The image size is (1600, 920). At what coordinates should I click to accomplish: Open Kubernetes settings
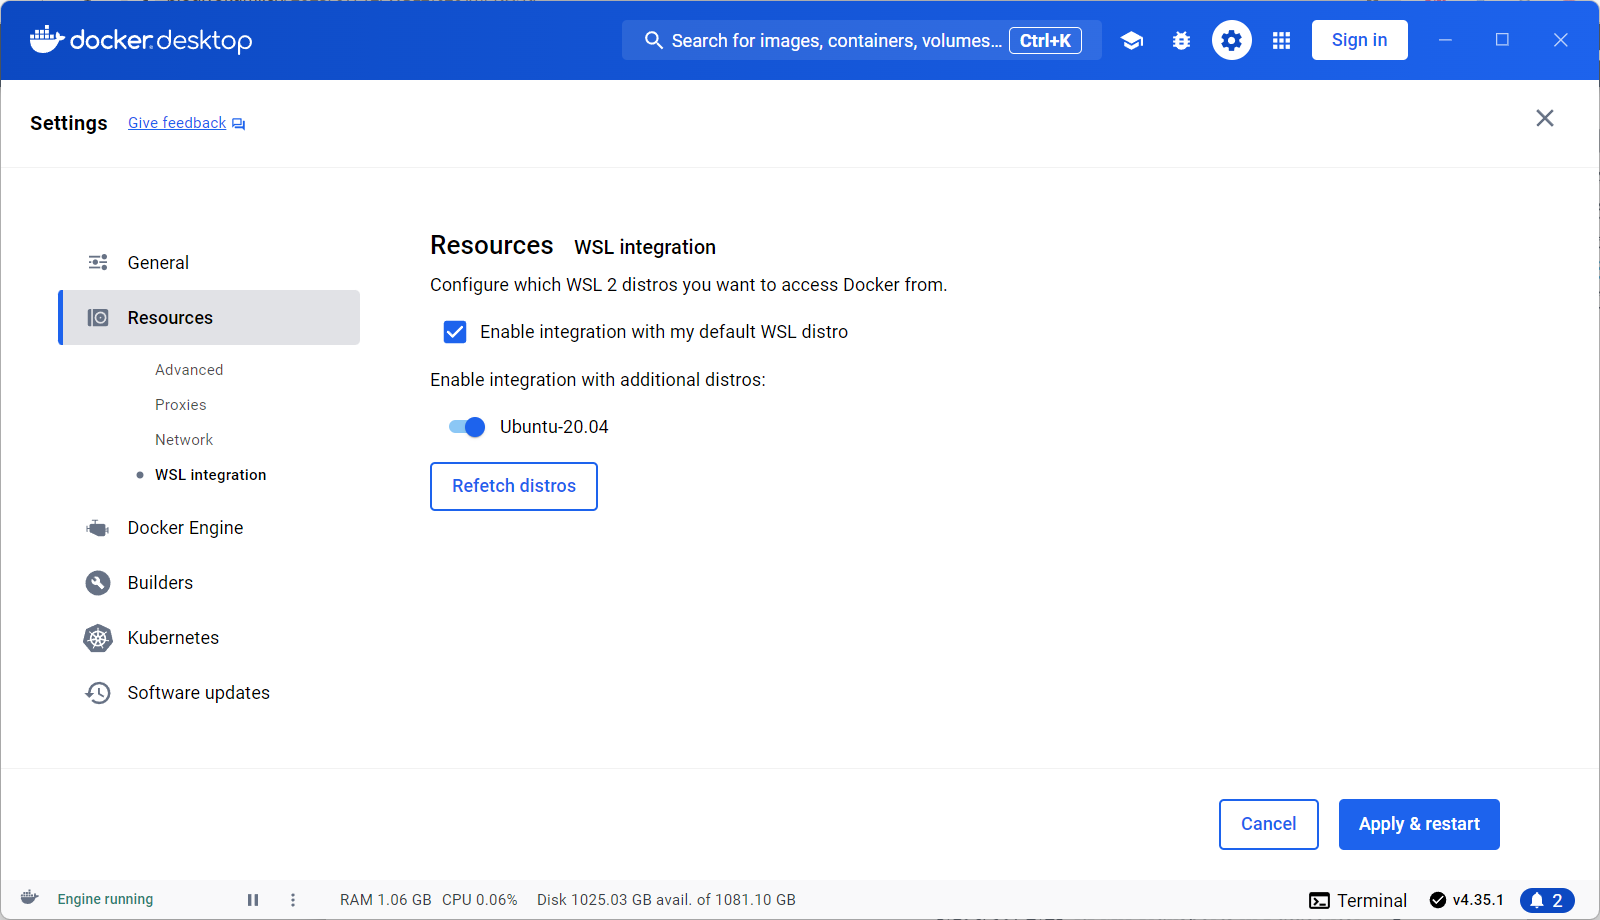pos(210,638)
